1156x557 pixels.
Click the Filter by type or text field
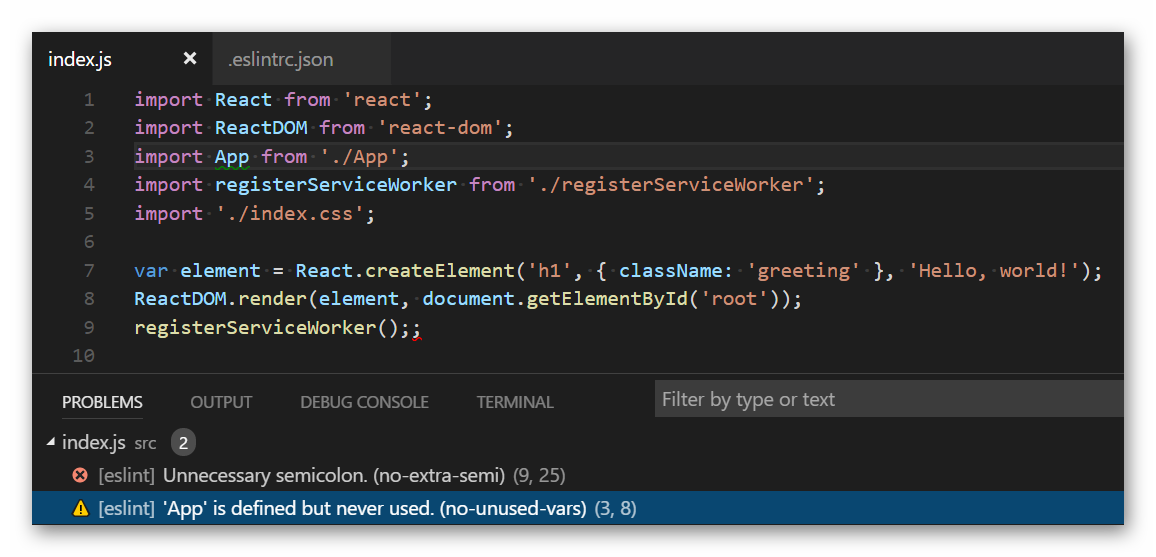889,399
